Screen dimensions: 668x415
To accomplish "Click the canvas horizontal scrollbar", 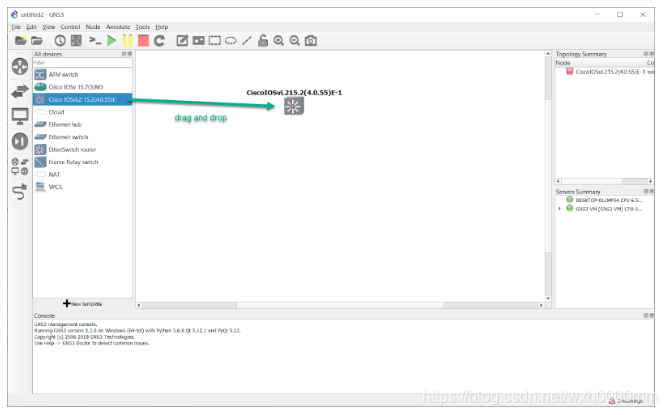I will pos(340,305).
